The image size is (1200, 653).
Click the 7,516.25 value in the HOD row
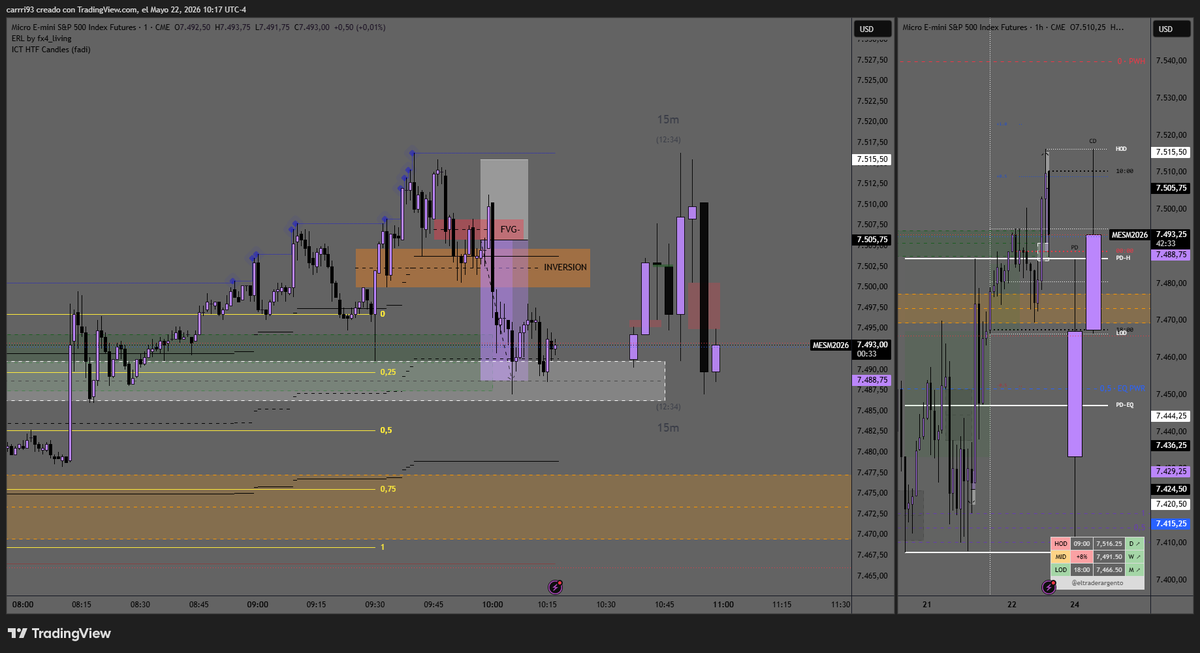click(1108, 543)
